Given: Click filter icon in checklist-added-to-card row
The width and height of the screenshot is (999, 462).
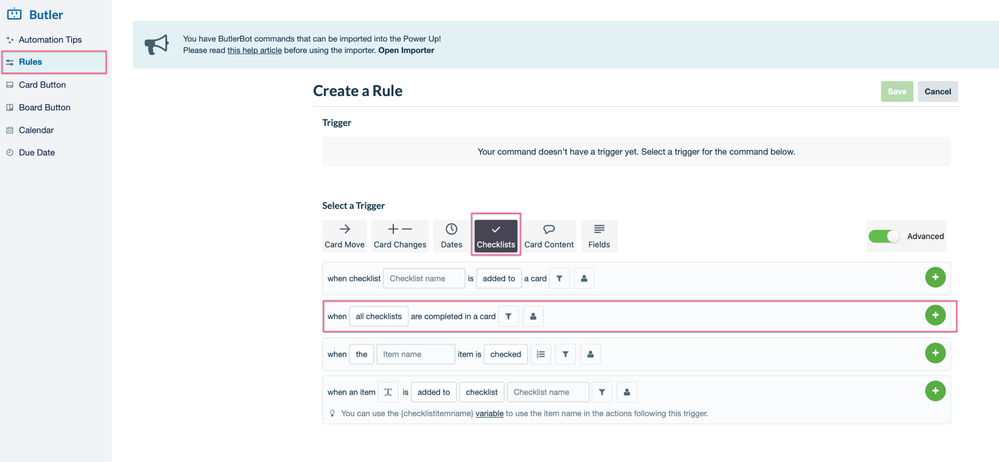Looking at the screenshot, I should pos(559,278).
